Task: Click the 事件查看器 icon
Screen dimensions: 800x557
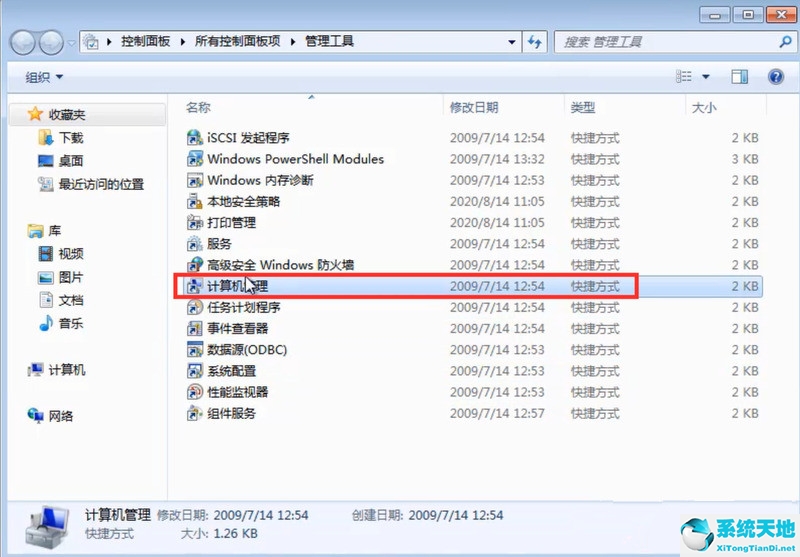Action: coord(194,328)
